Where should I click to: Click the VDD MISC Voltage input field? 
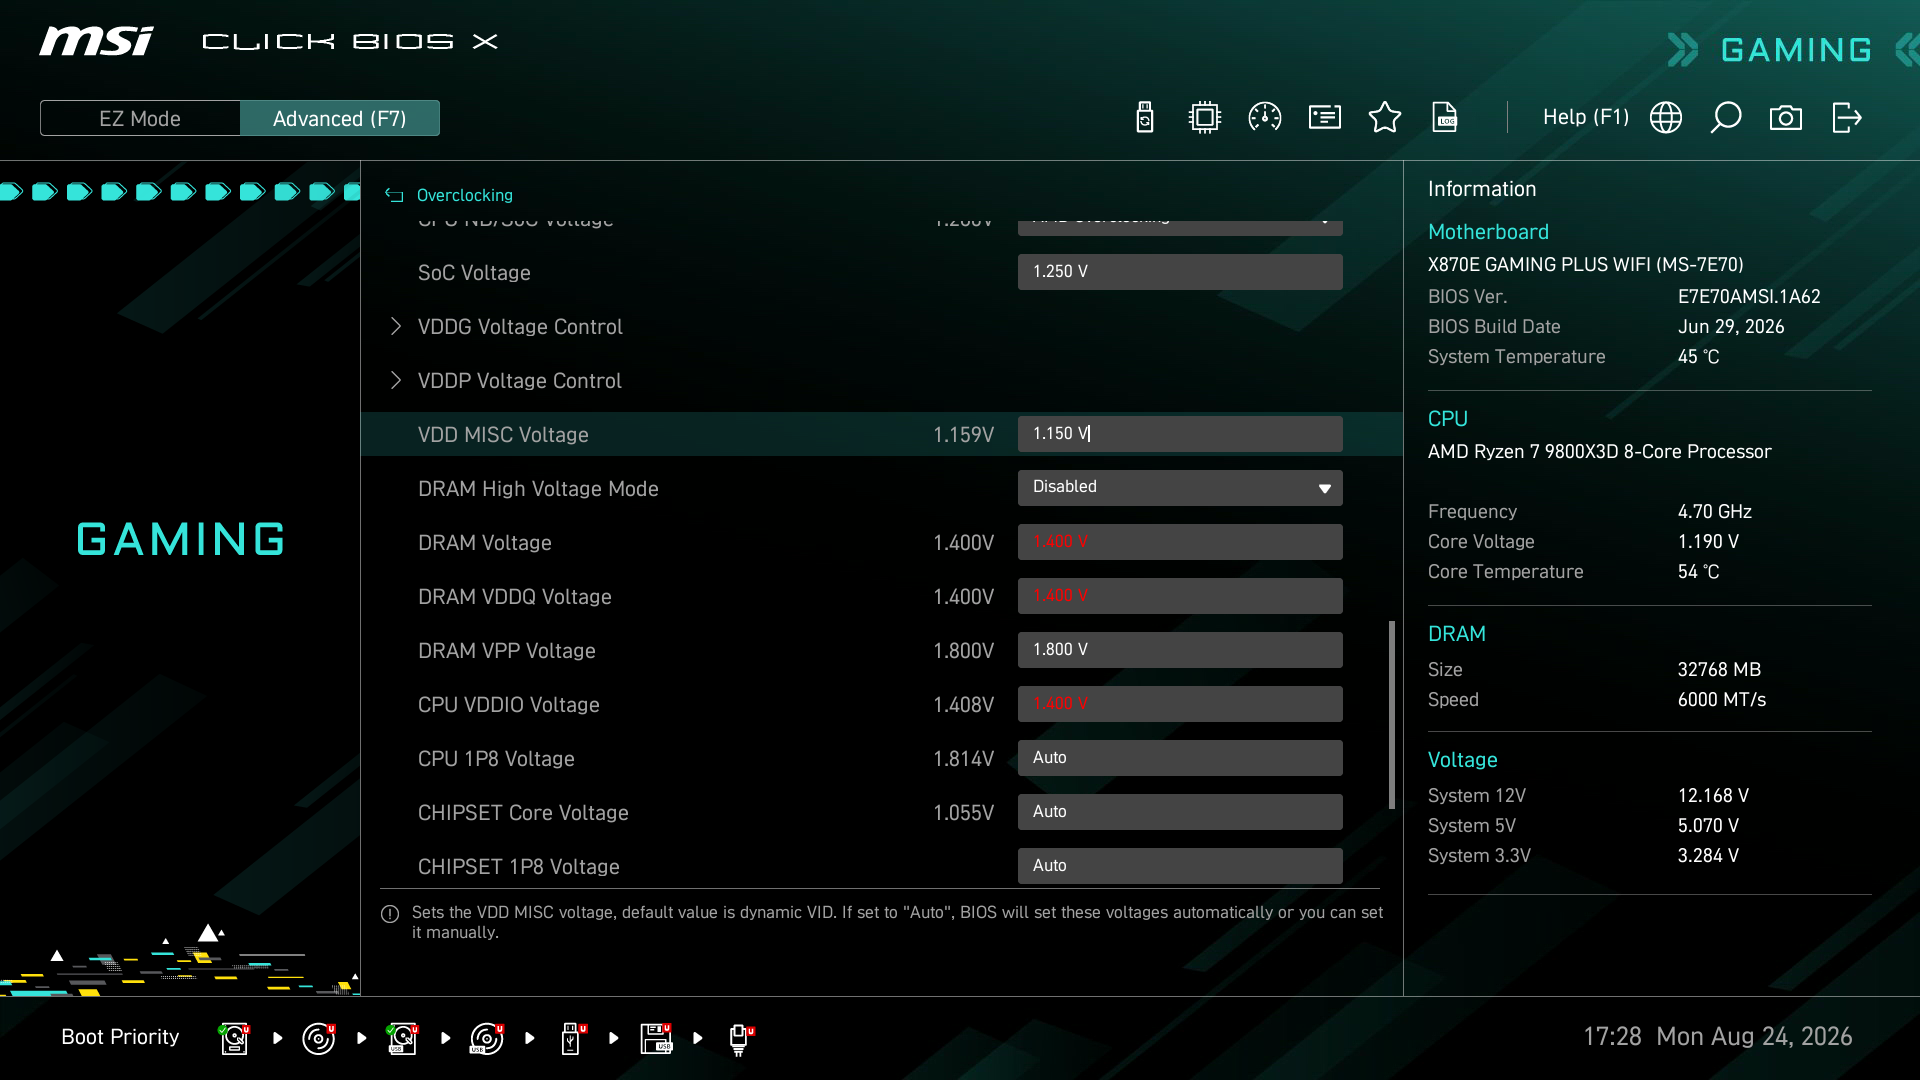[1180, 434]
